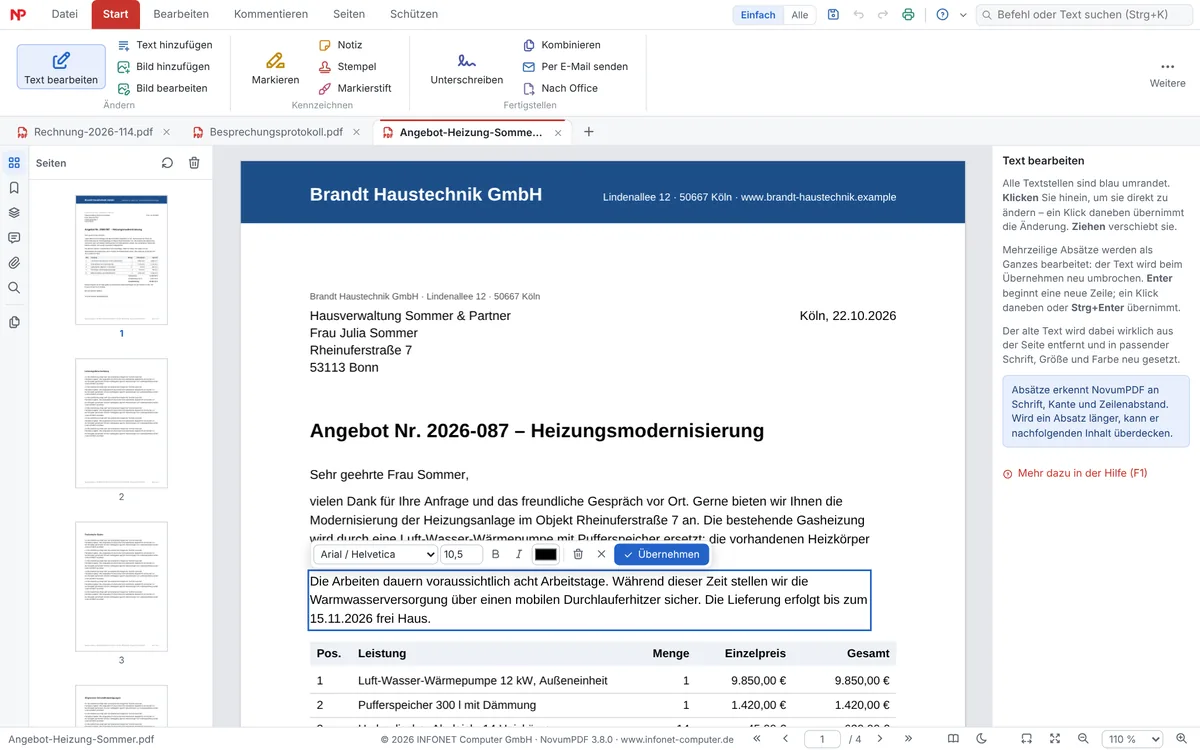Open the Weitere overflow menu
Image resolution: width=1200 pixels, height=750 pixels.
click(x=1167, y=73)
